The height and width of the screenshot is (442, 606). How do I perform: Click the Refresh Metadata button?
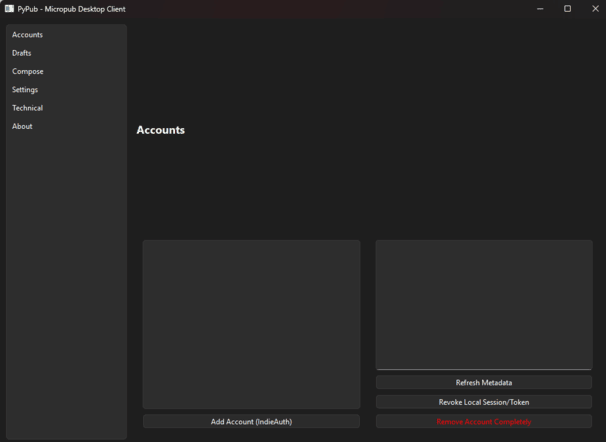(x=484, y=383)
